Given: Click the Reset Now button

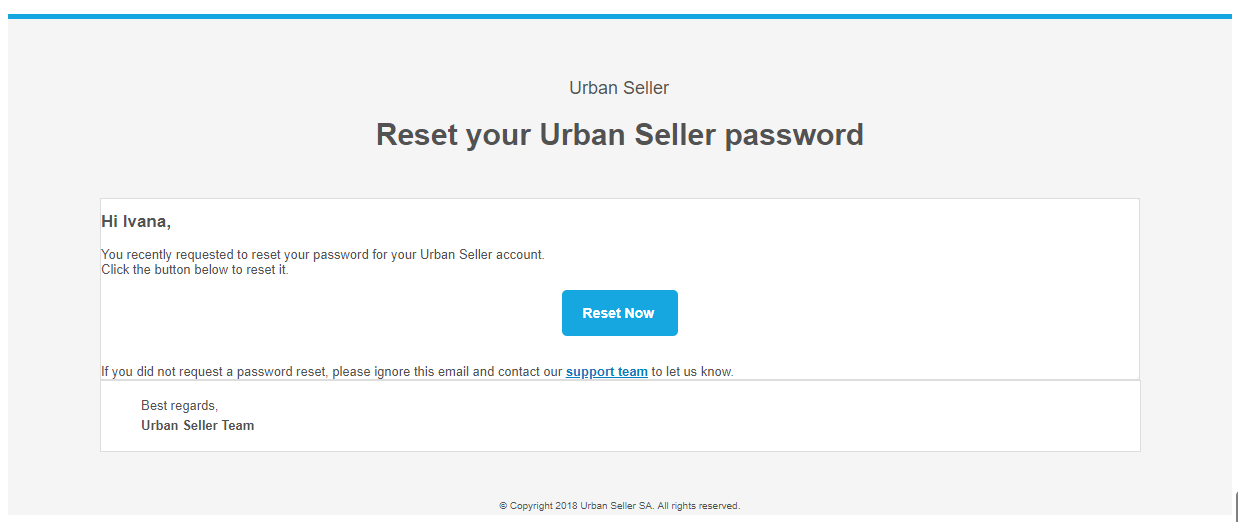Looking at the screenshot, I should 619,313.
